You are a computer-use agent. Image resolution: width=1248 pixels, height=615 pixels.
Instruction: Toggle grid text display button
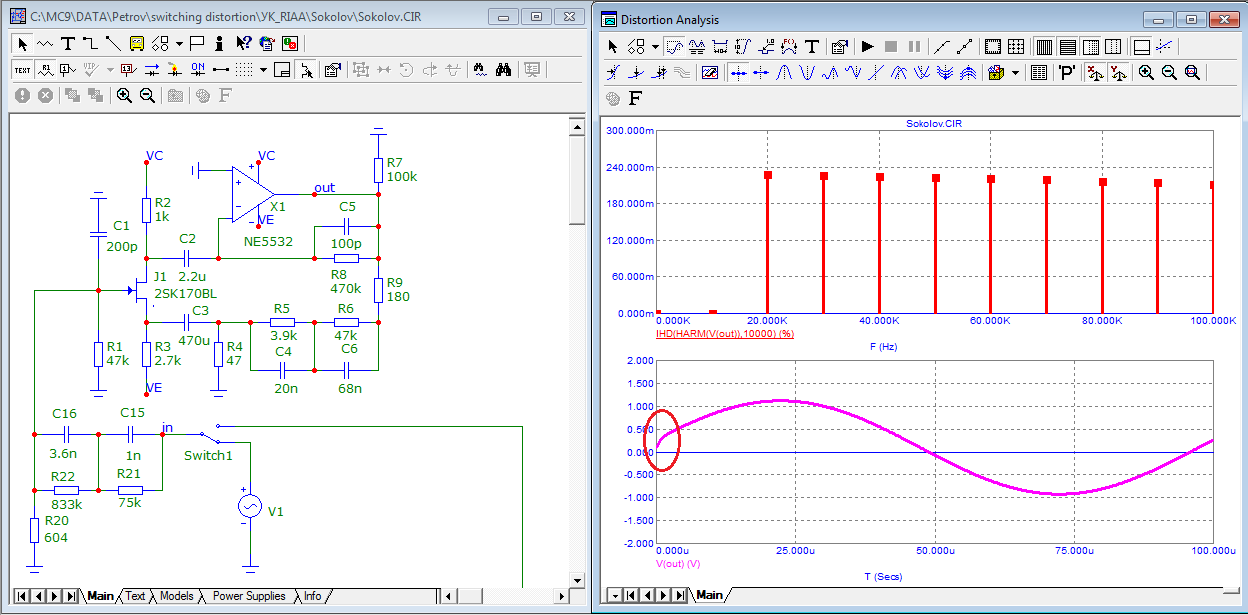[x=22, y=69]
